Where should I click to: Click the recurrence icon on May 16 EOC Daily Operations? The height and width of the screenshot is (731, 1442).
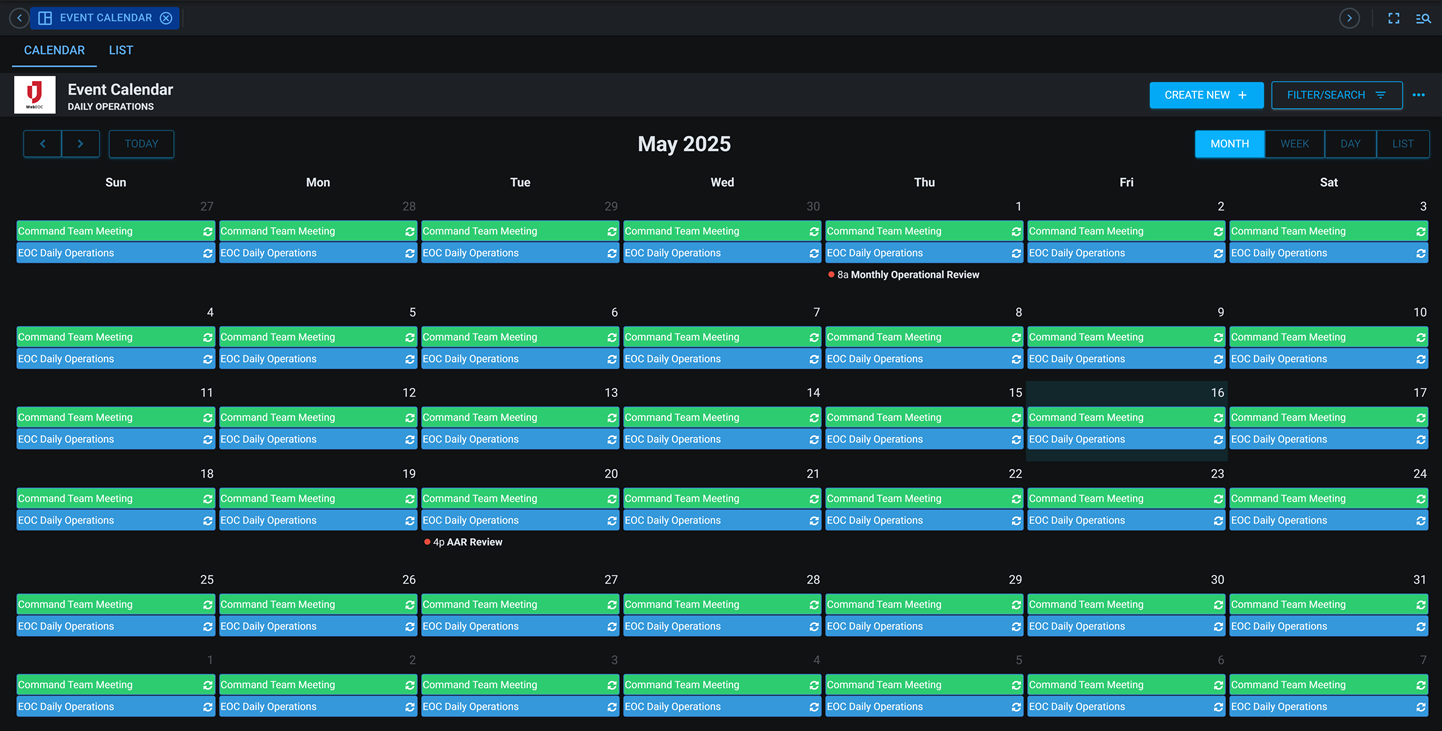tap(1217, 439)
